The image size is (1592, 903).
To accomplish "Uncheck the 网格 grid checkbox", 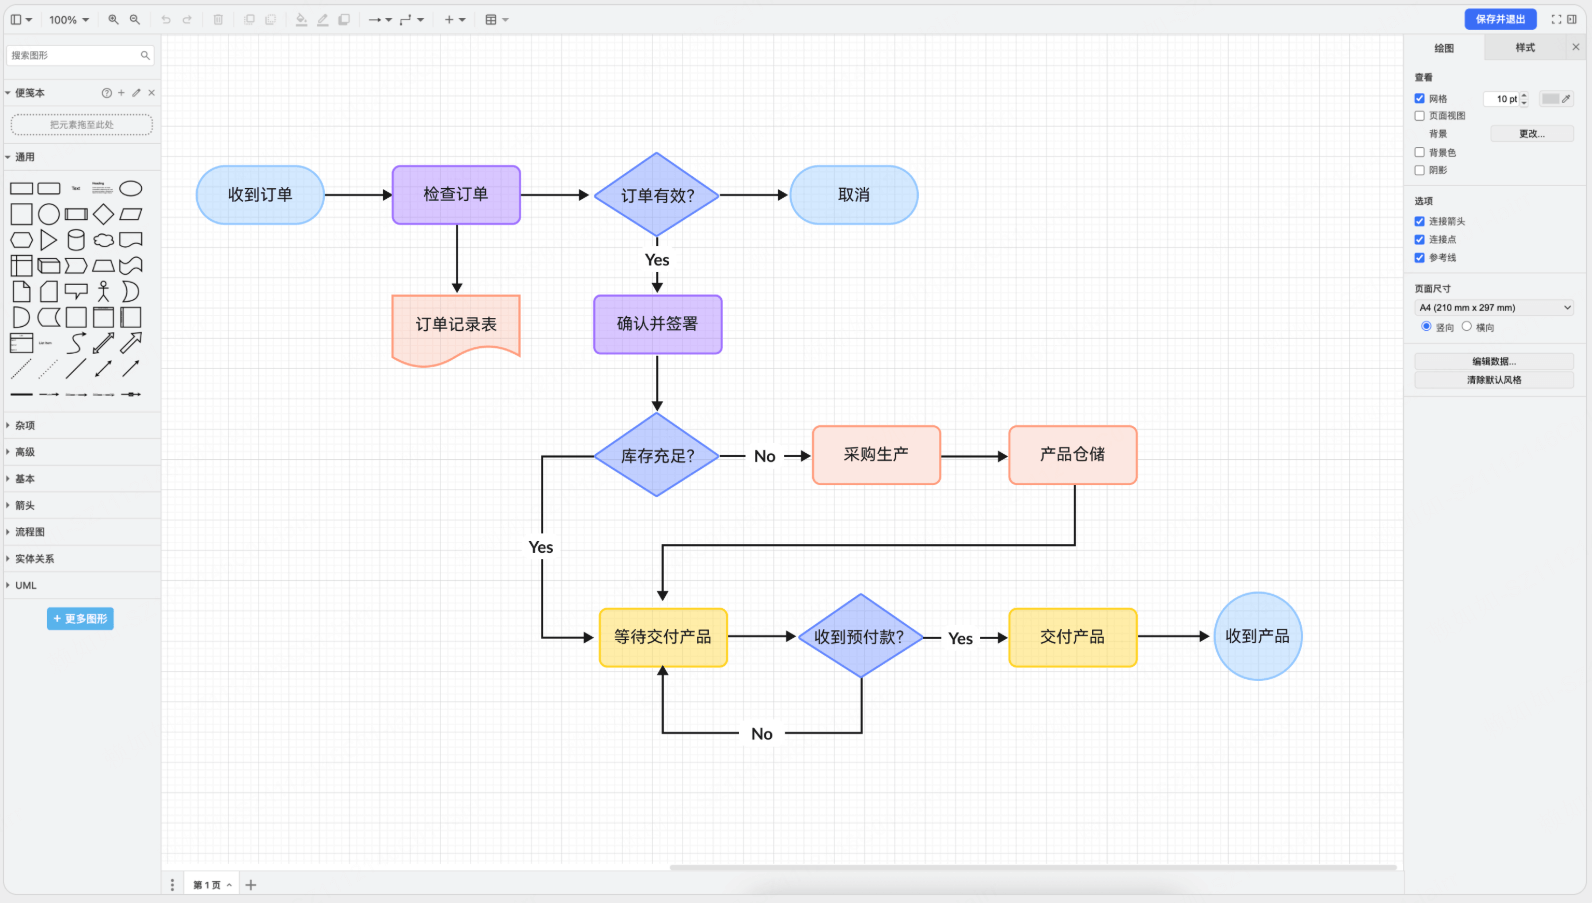I will click(1419, 99).
